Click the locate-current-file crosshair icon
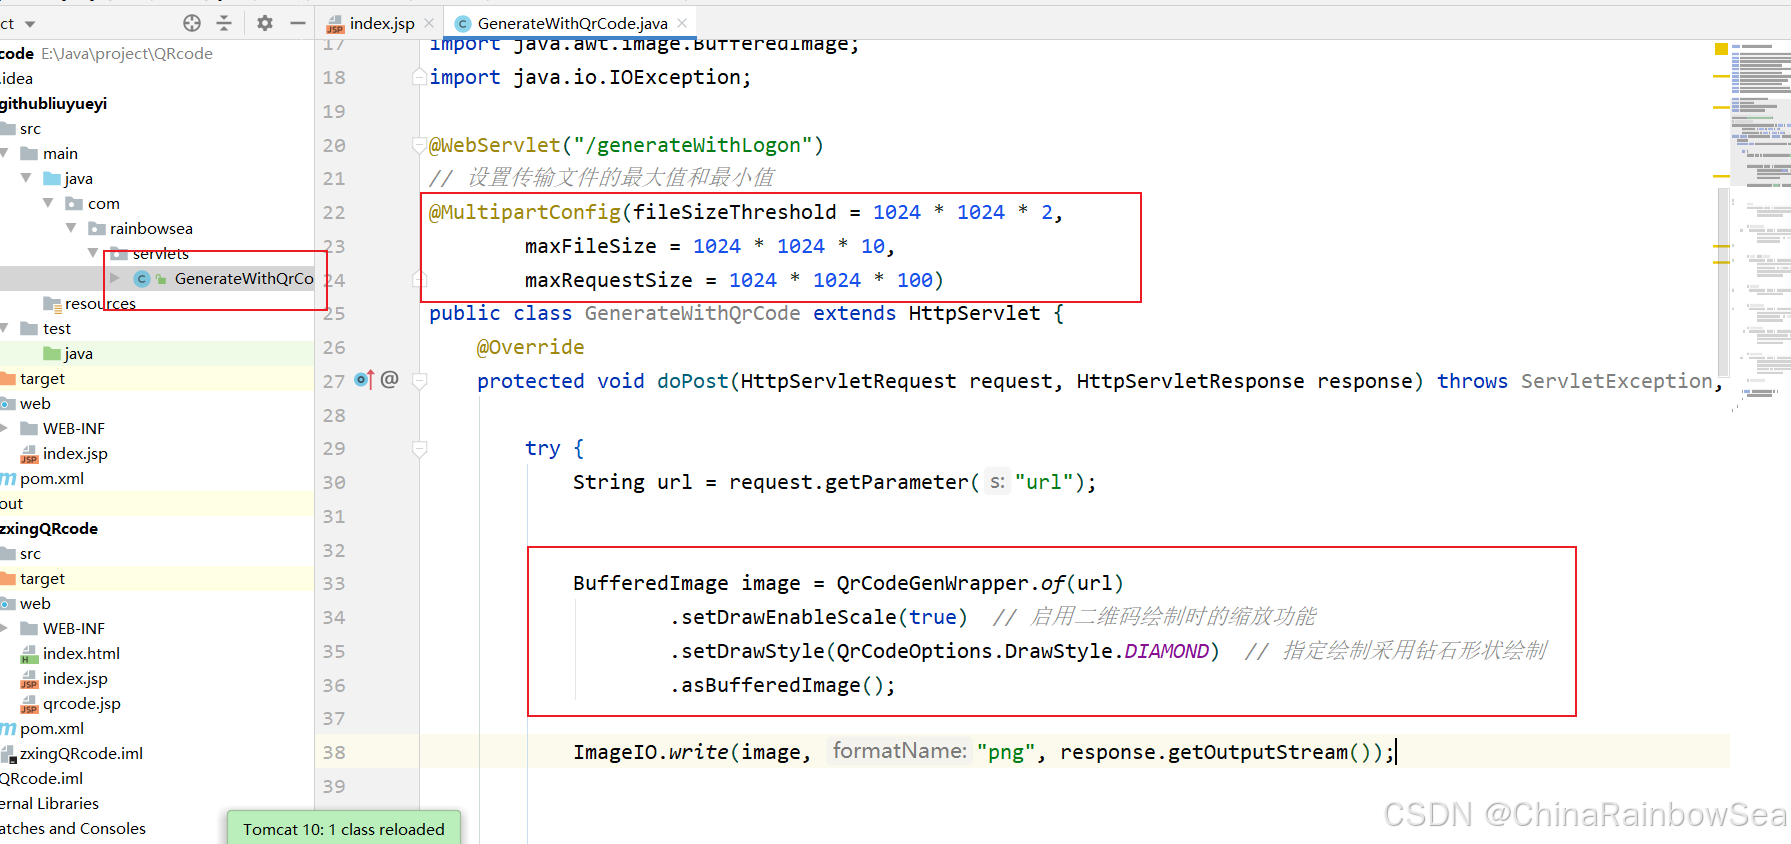This screenshot has width=1791, height=844. (192, 23)
